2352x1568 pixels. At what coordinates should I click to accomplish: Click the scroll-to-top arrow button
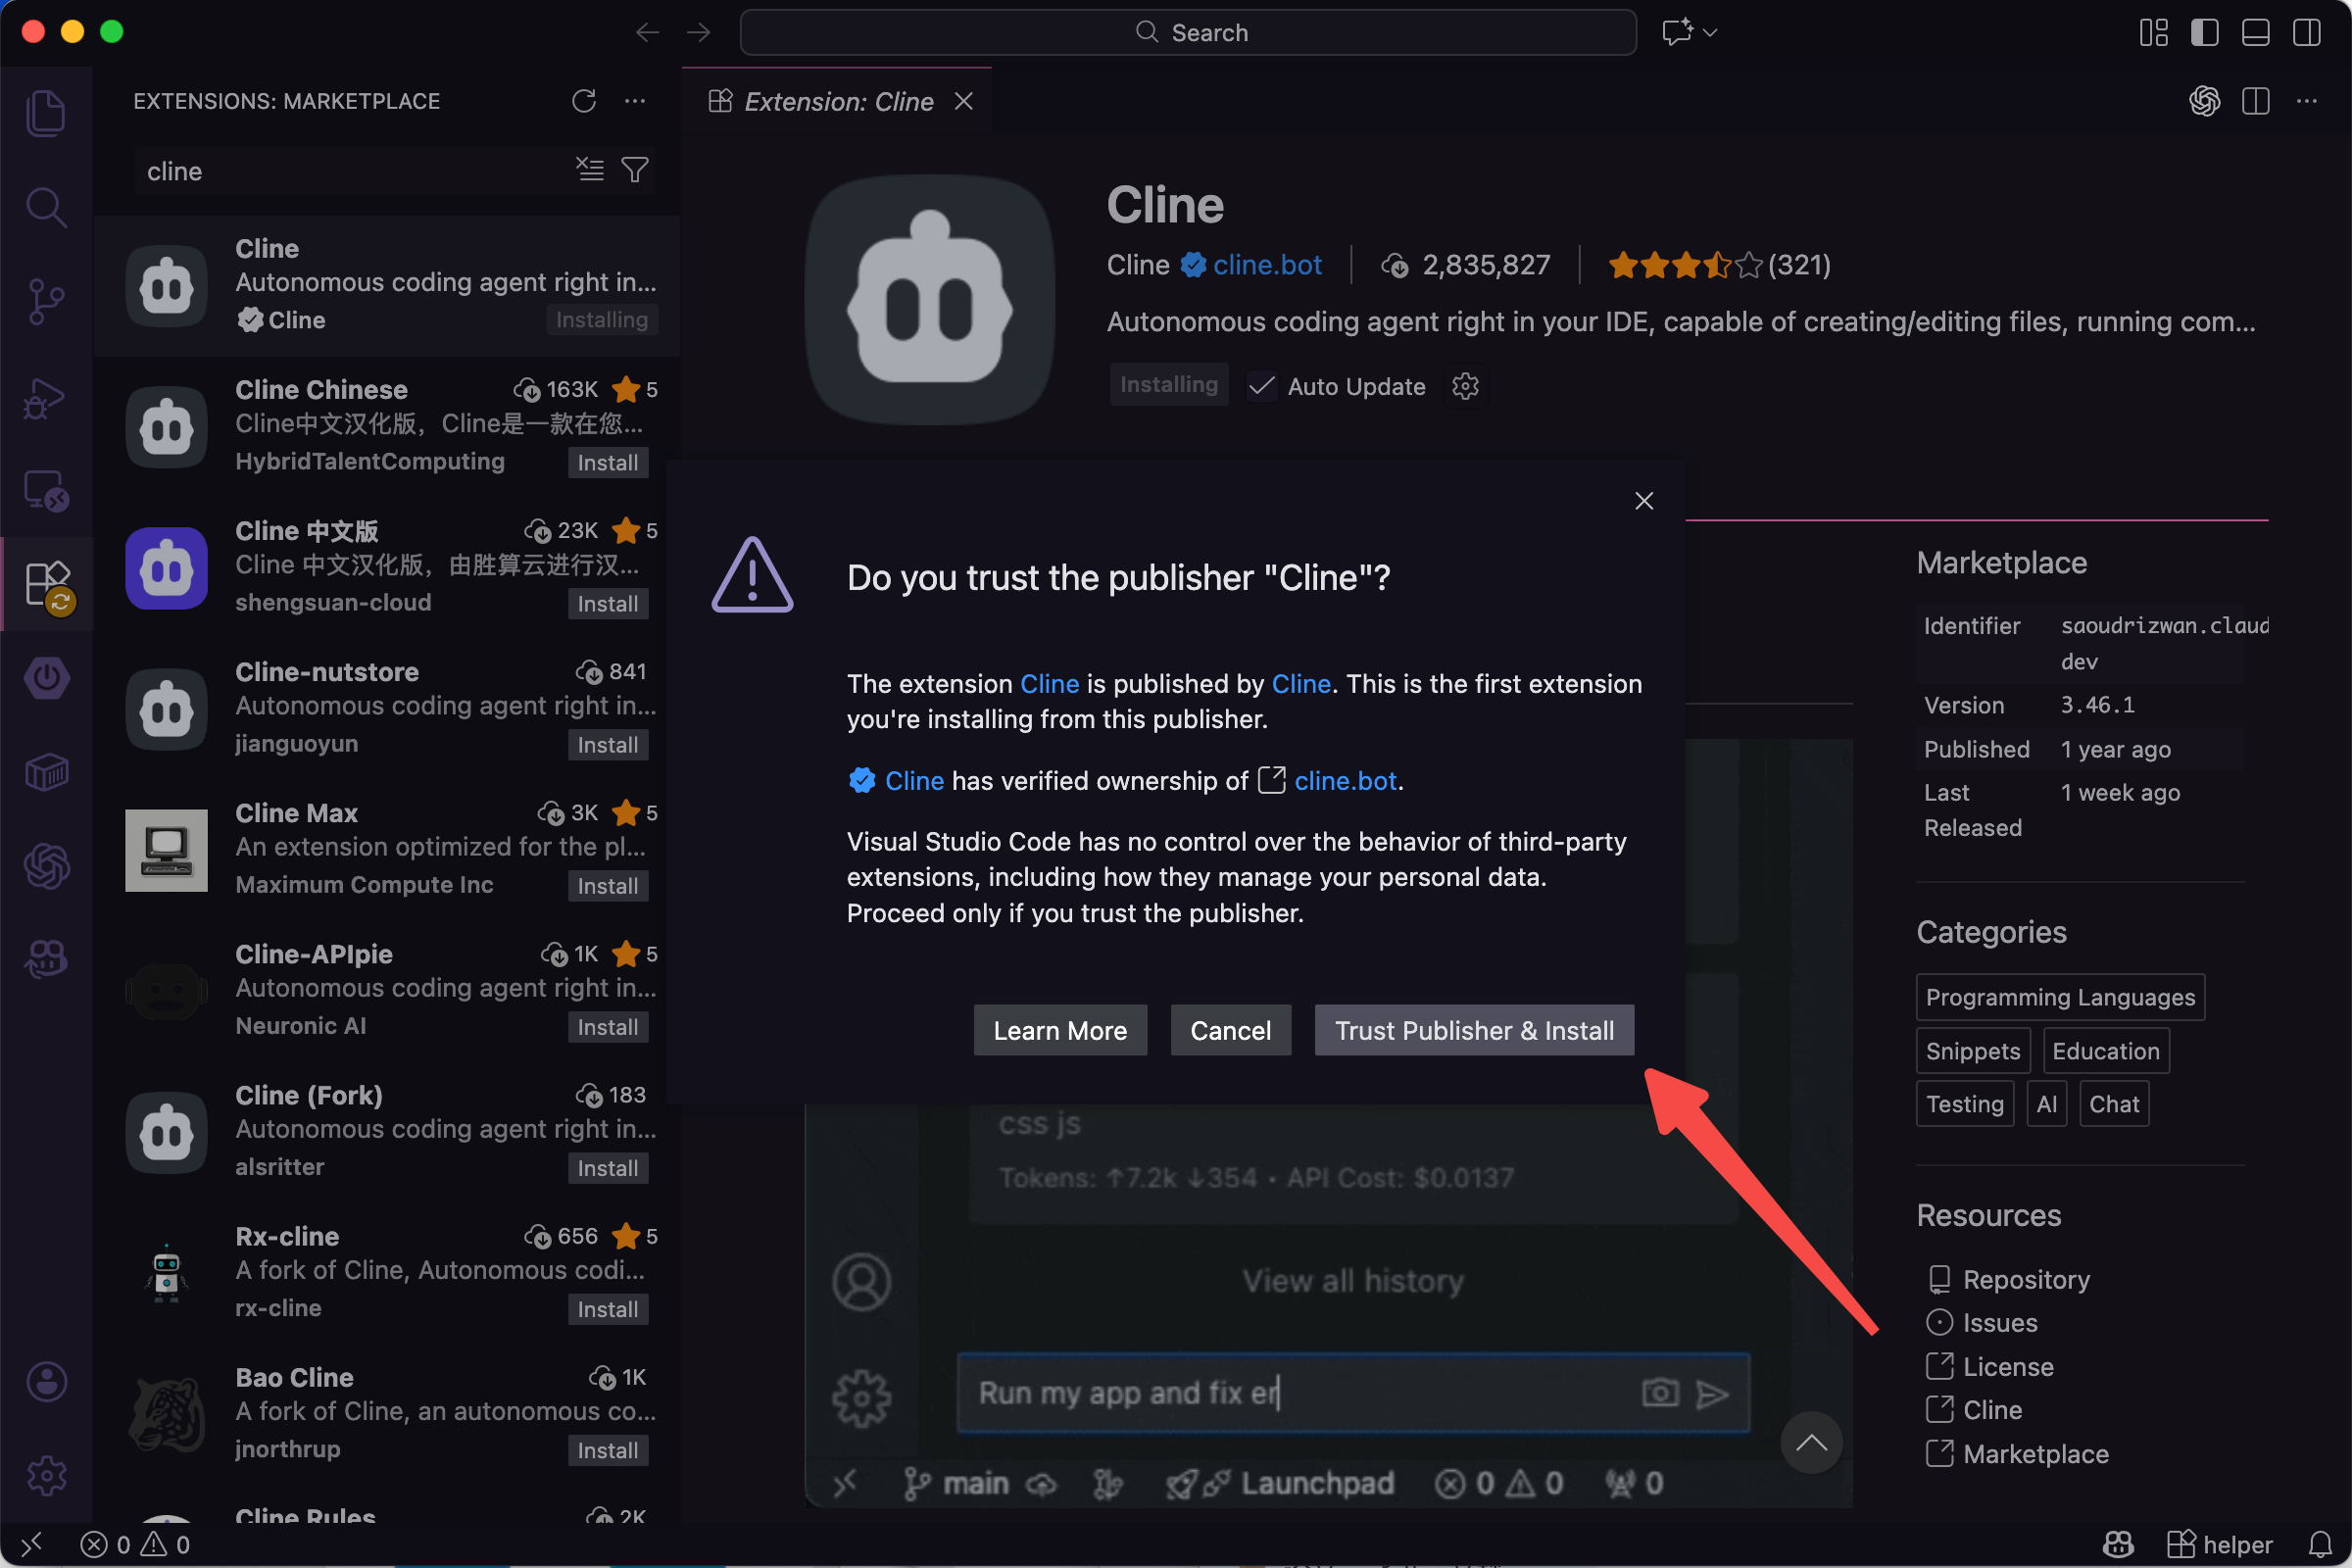pyautogui.click(x=1811, y=1442)
